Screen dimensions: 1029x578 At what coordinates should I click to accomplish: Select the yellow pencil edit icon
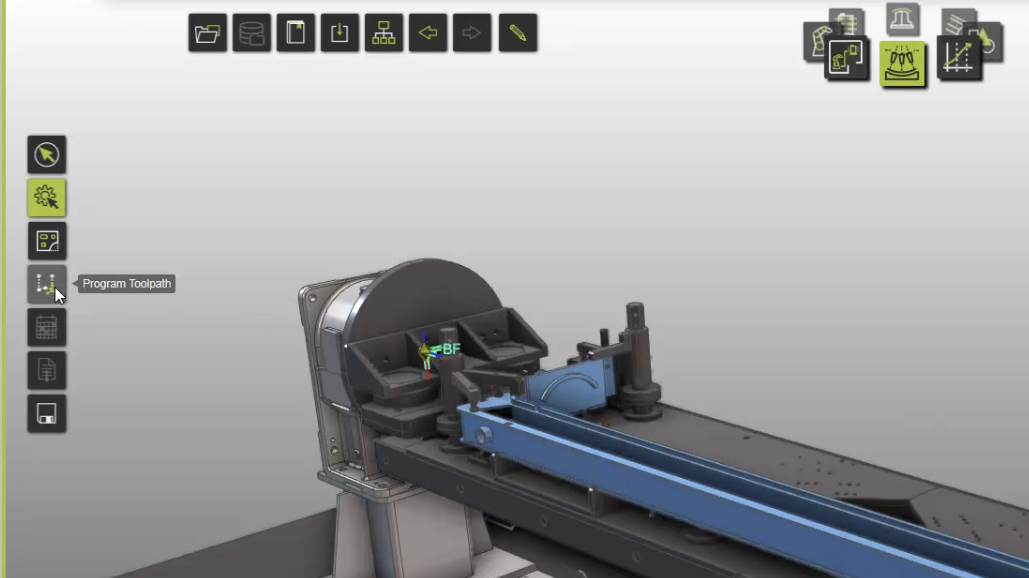(x=517, y=33)
